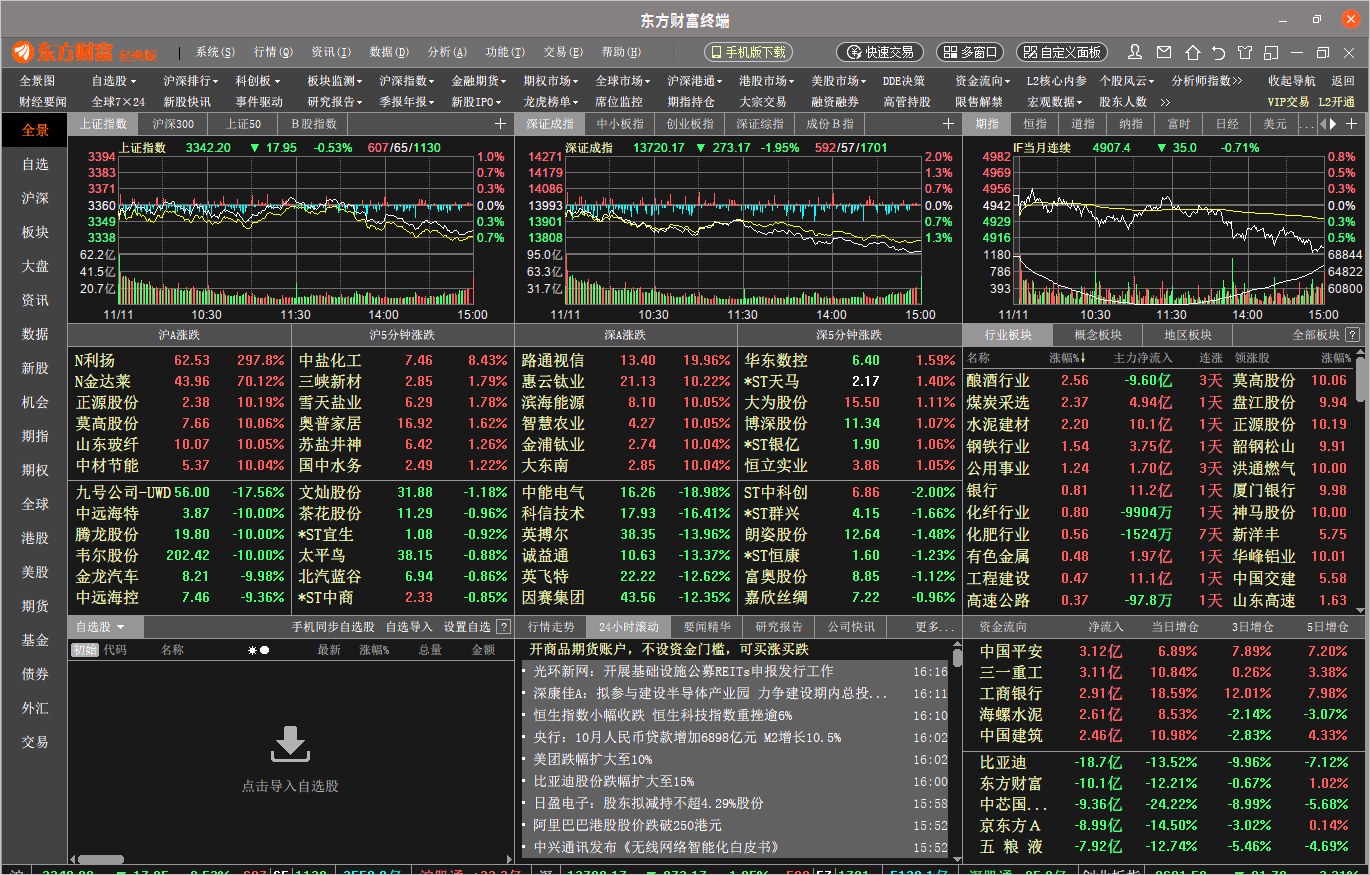The image size is (1370, 875).
Task: Click 收起导航 to collapse navigation
Action: point(1292,81)
